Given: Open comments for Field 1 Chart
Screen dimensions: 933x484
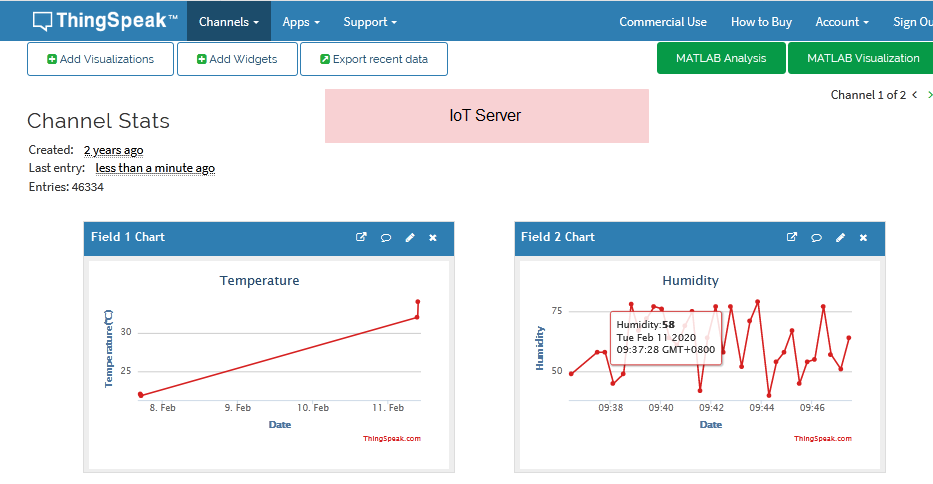Looking at the screenshot, I should (x=386, y=238).
